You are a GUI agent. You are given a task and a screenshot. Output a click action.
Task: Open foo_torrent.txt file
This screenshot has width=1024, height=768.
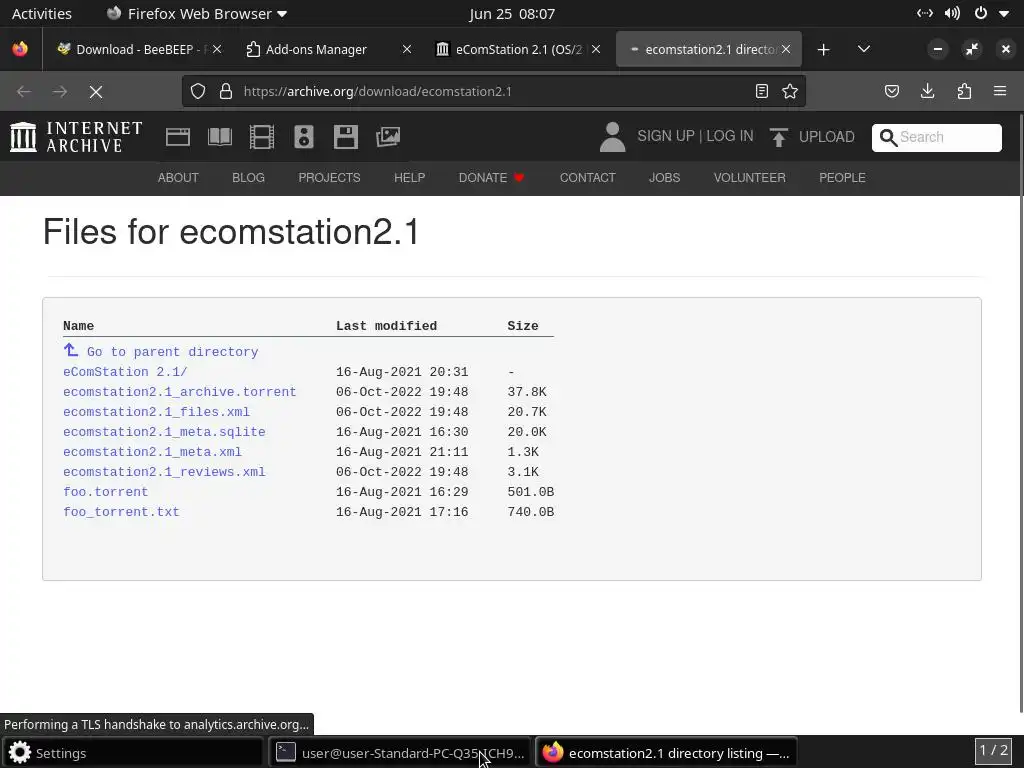tap(121, 512)
